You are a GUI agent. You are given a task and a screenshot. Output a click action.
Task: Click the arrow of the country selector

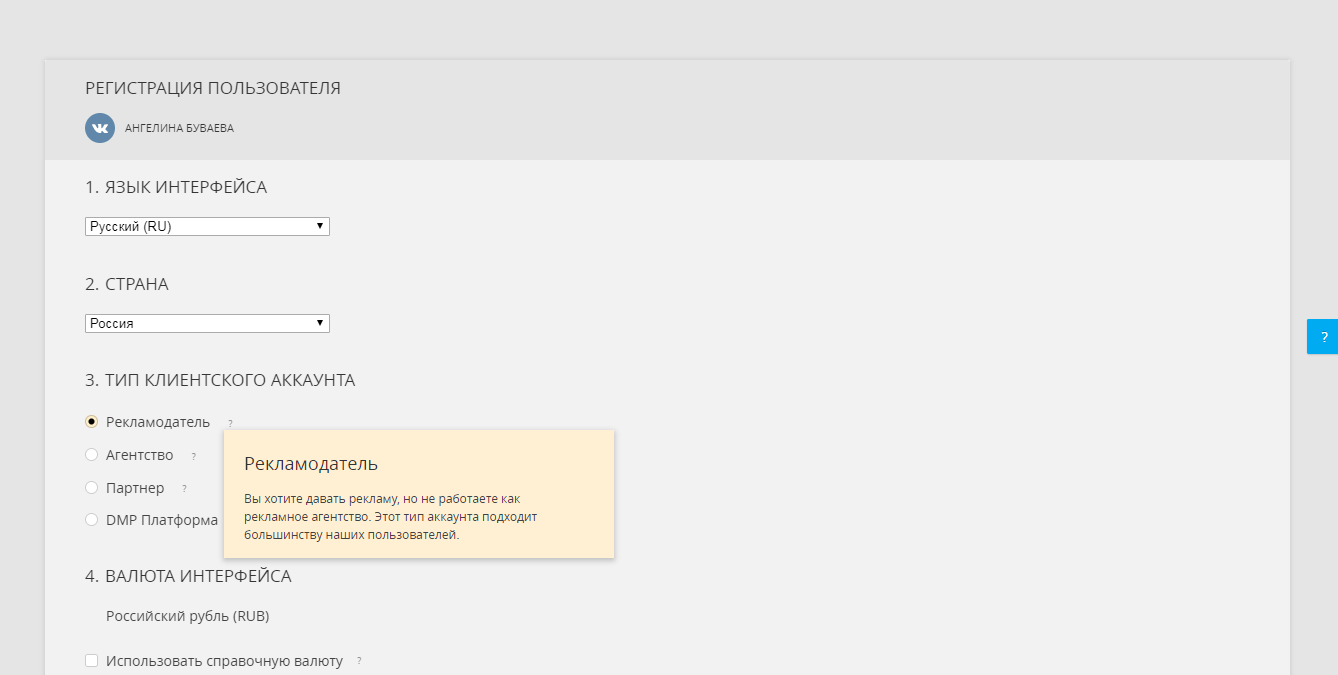coord(320,324)
